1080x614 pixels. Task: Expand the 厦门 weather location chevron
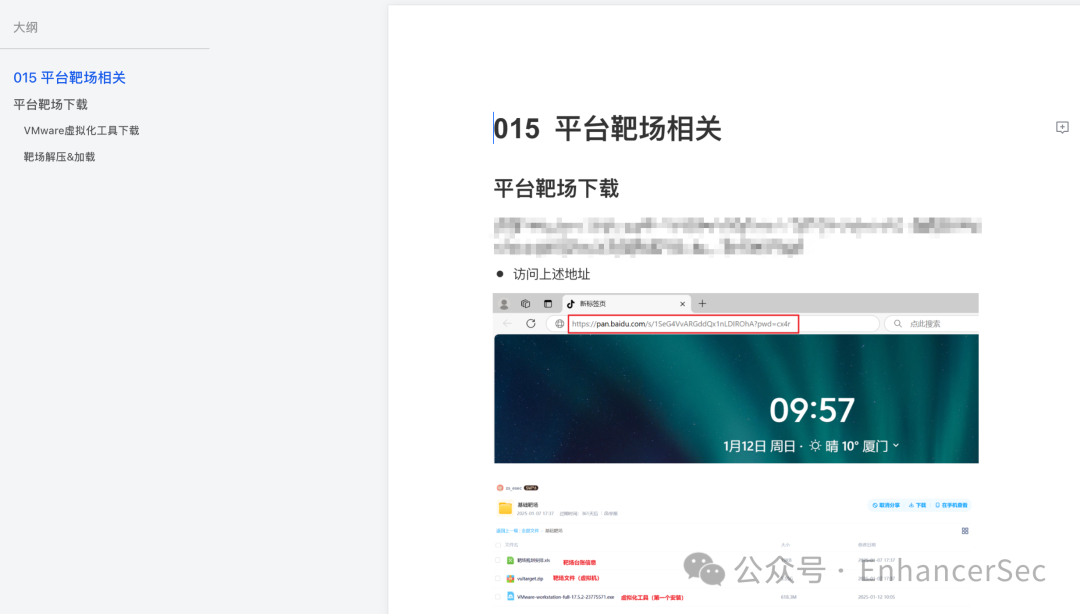click(896, 446)
